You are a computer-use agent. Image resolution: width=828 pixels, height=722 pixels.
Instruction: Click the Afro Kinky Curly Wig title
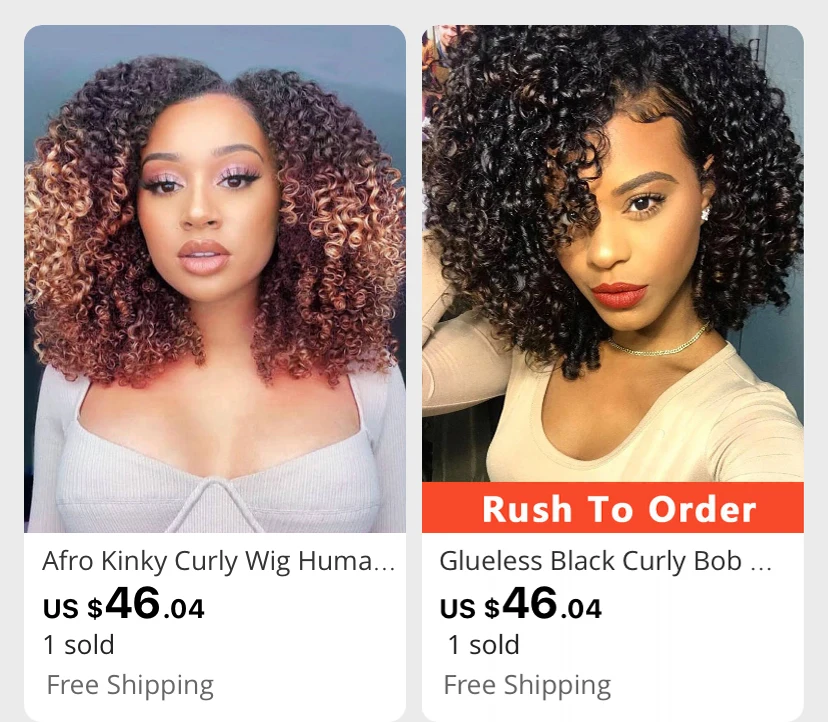tap(219, 561)
